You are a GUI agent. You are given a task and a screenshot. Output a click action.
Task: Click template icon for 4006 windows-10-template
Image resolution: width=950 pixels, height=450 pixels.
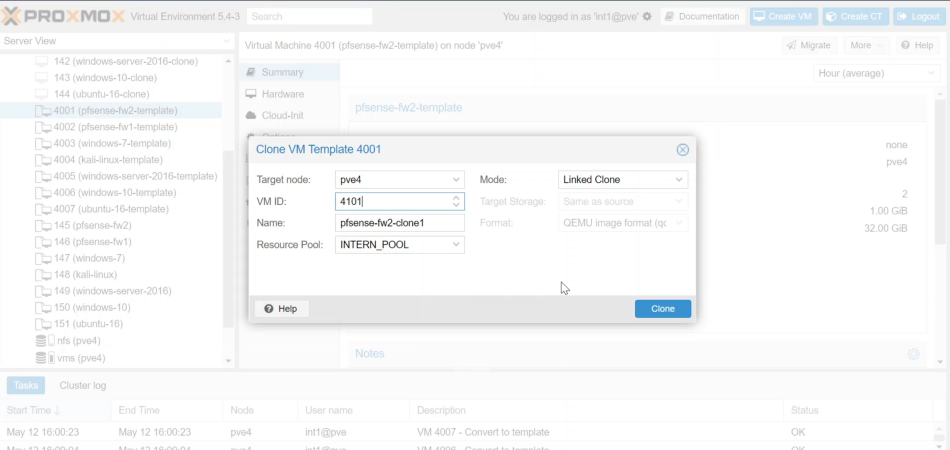click(43, 193)
